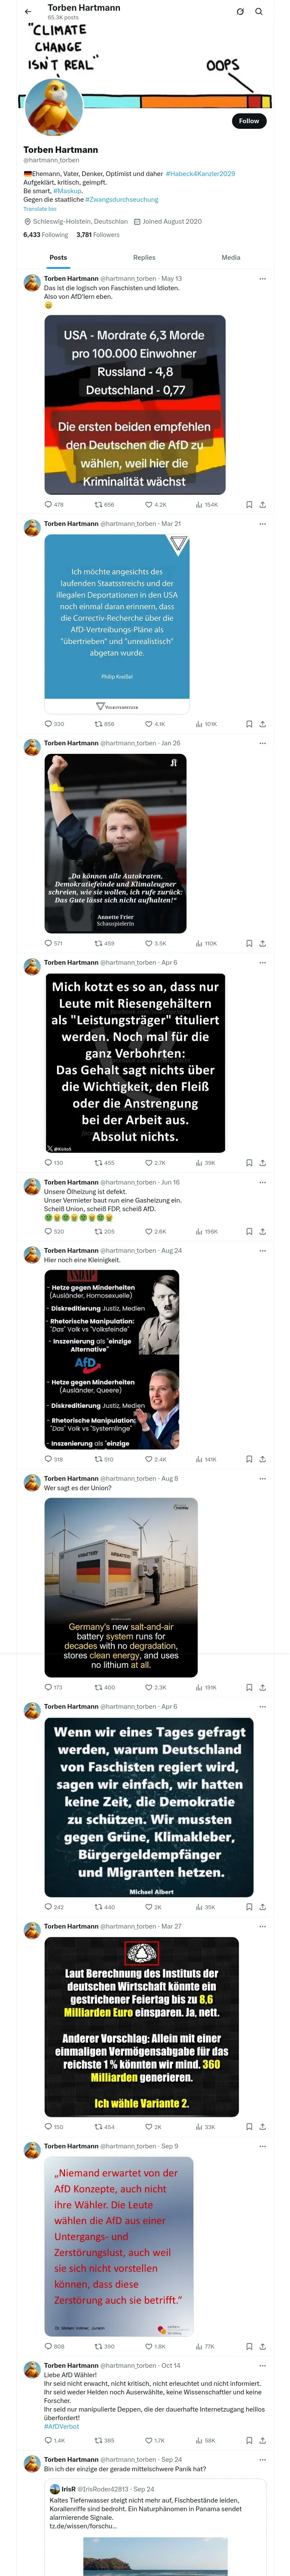Viewport: 290px width, 2576px height.
Task: Switch to the Media tab
Action: pyautogui.click(x=230, y=257)
